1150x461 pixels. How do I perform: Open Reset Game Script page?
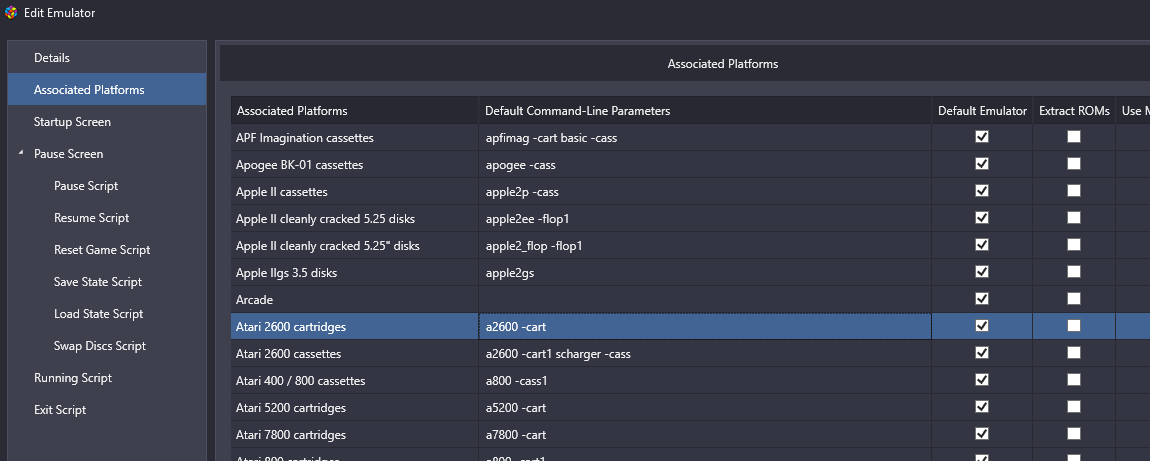point(107,250)
